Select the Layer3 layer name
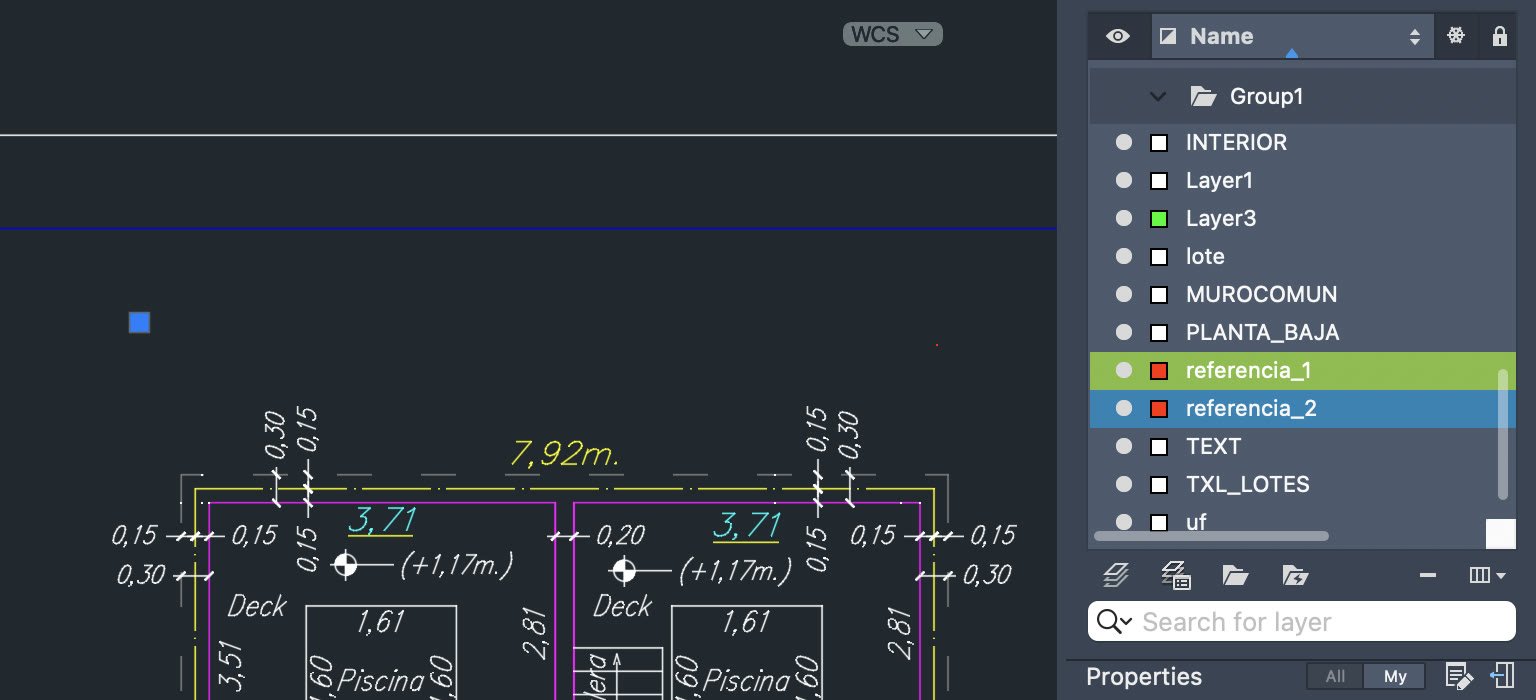 click(x=1221, y=219)
